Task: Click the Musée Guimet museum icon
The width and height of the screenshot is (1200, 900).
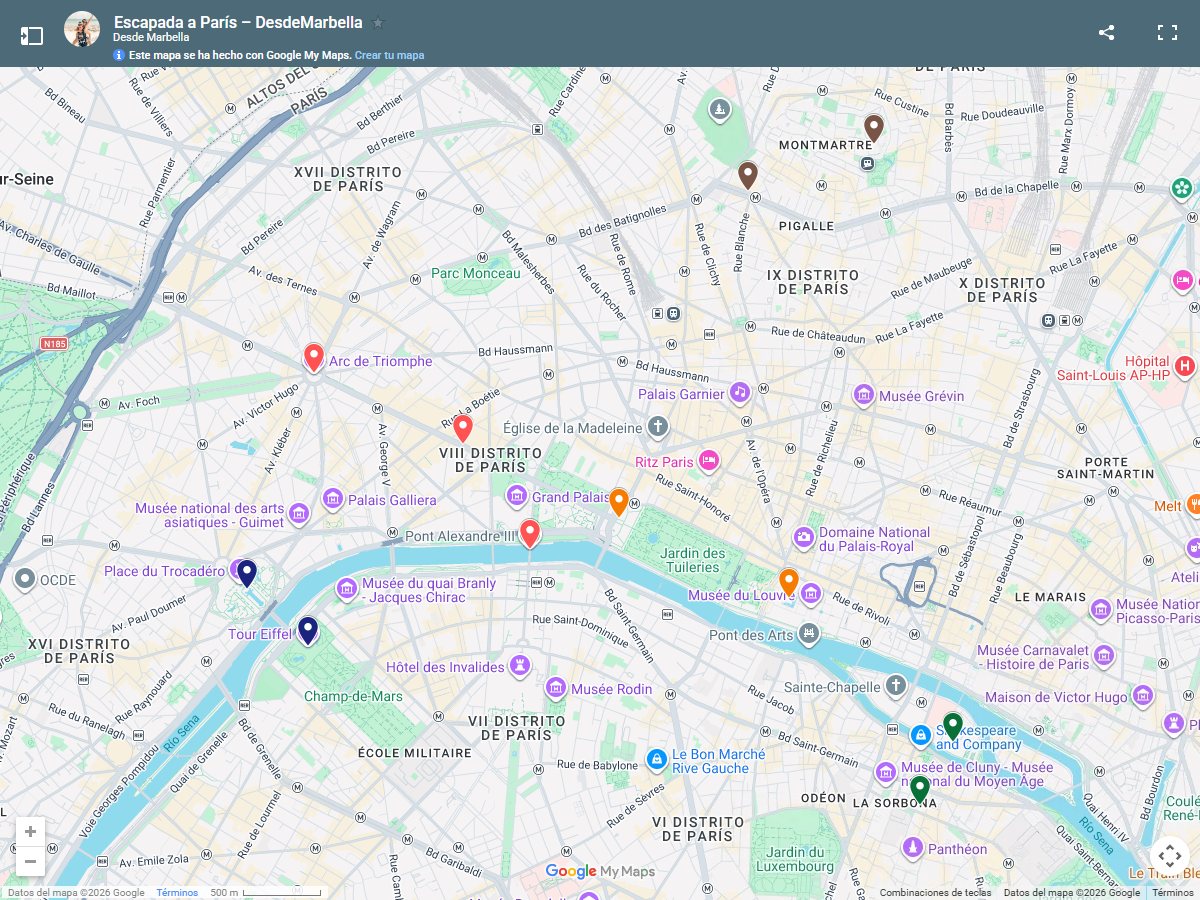Action: [x=298, y=515]
